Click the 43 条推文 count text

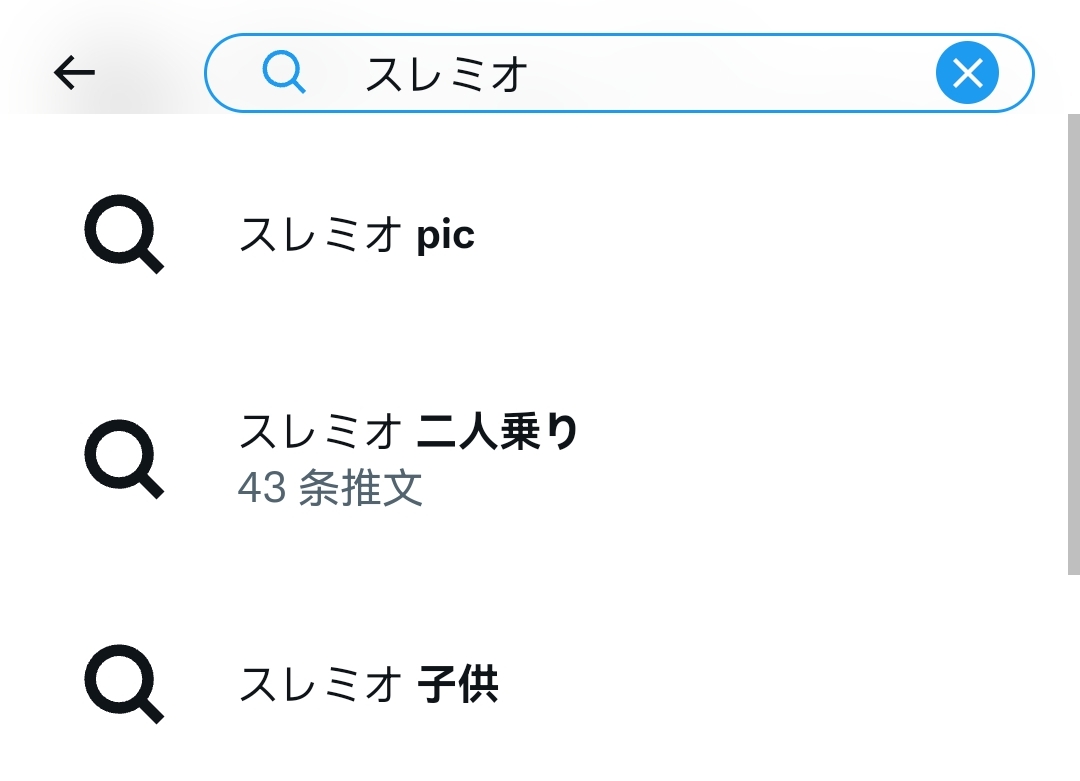tap(330, 488)
